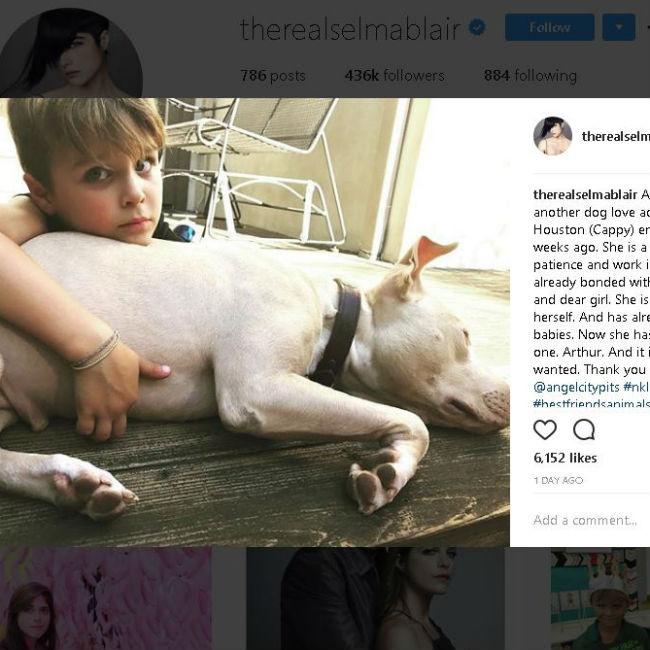This screenshot has width=650, height=650.
Task: Click the comment speech bubble icon
Action: pyautogui.click(x=584, y=430)
